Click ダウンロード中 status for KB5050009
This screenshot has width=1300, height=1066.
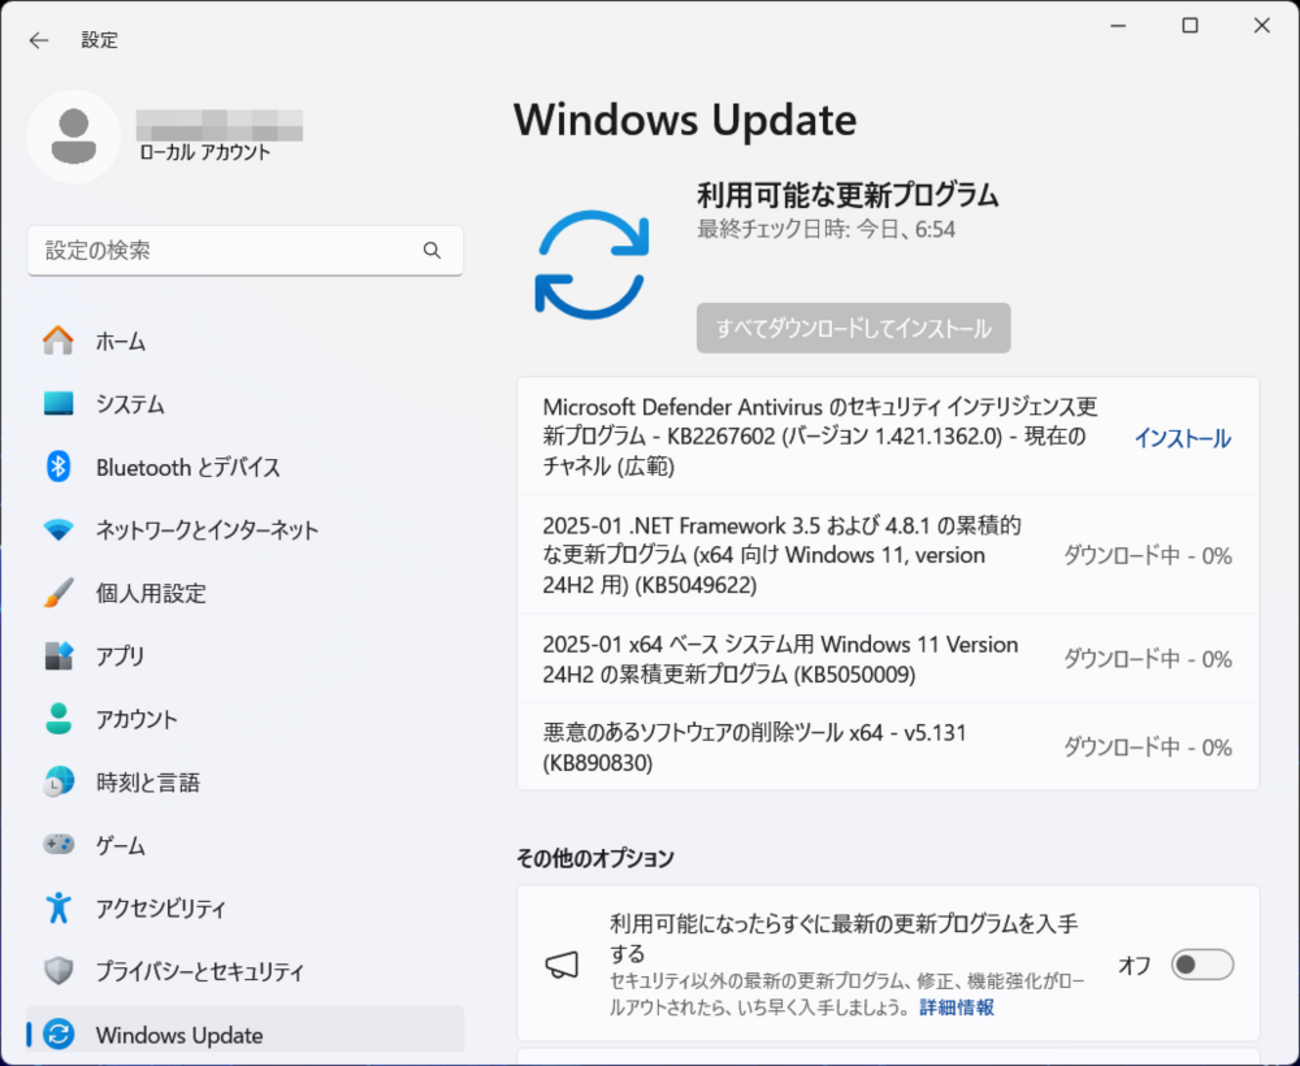click(1147, 659)
